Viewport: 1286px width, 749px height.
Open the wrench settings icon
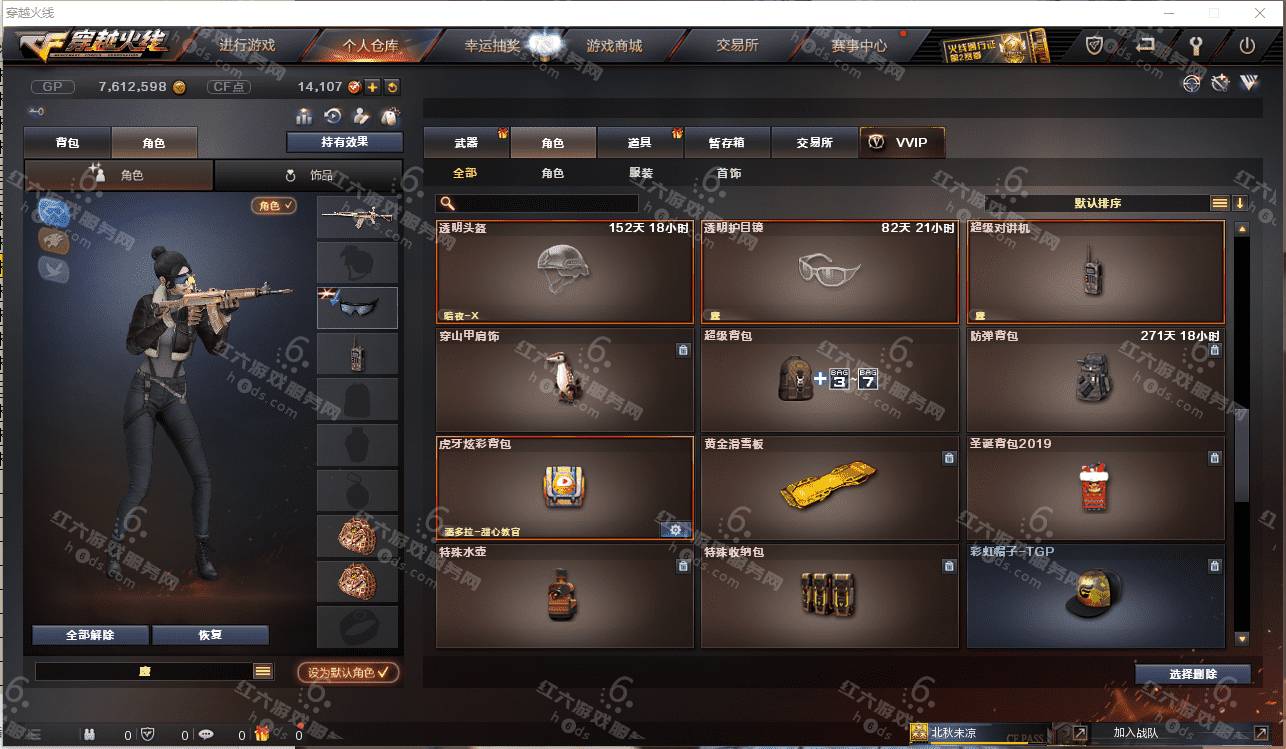tap(1194, 45)
